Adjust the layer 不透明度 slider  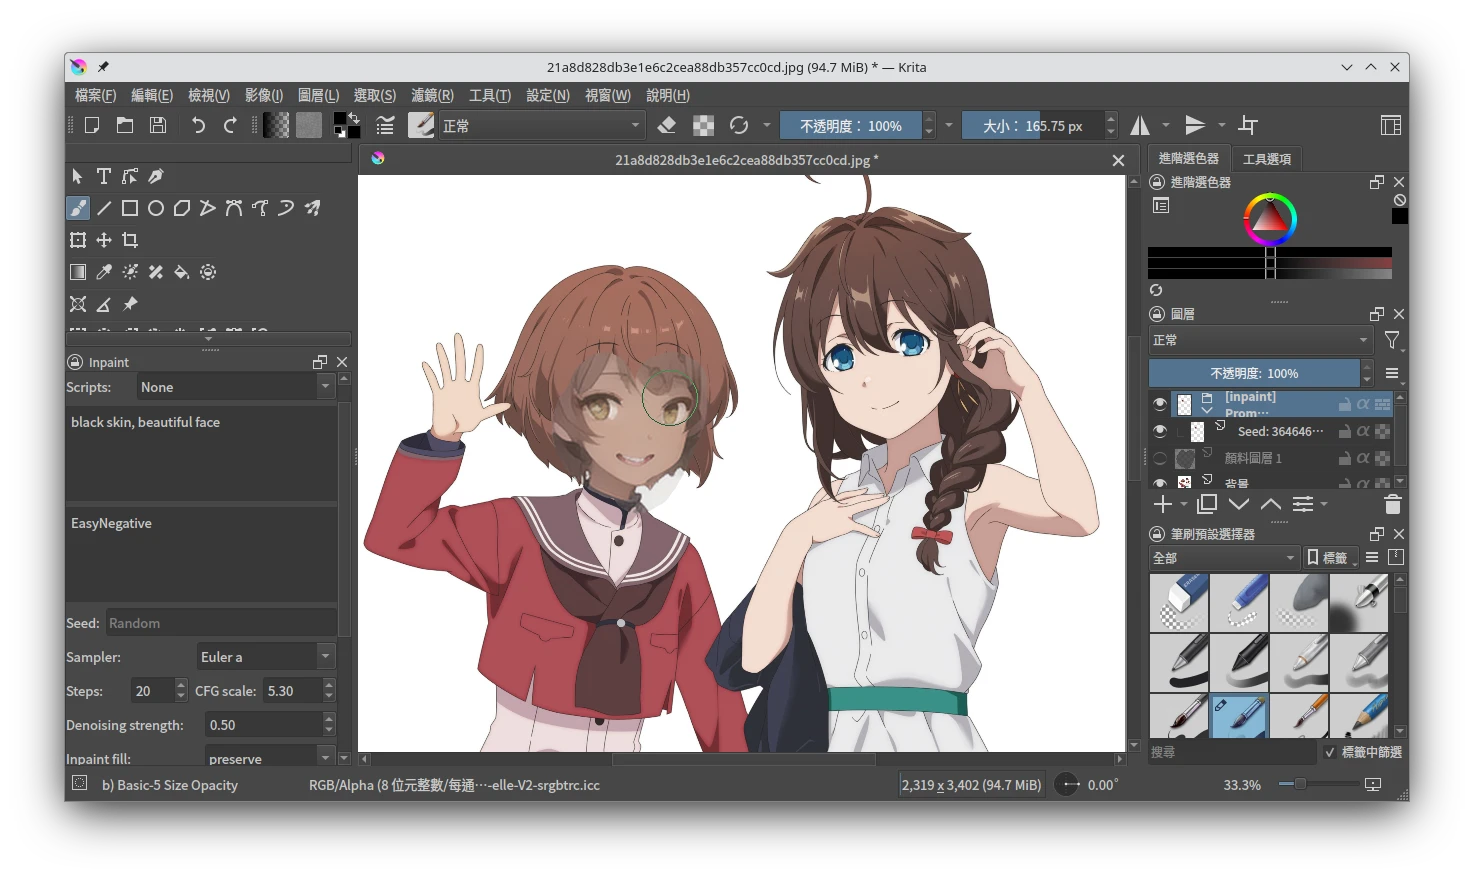click(x=1254, y=373)
